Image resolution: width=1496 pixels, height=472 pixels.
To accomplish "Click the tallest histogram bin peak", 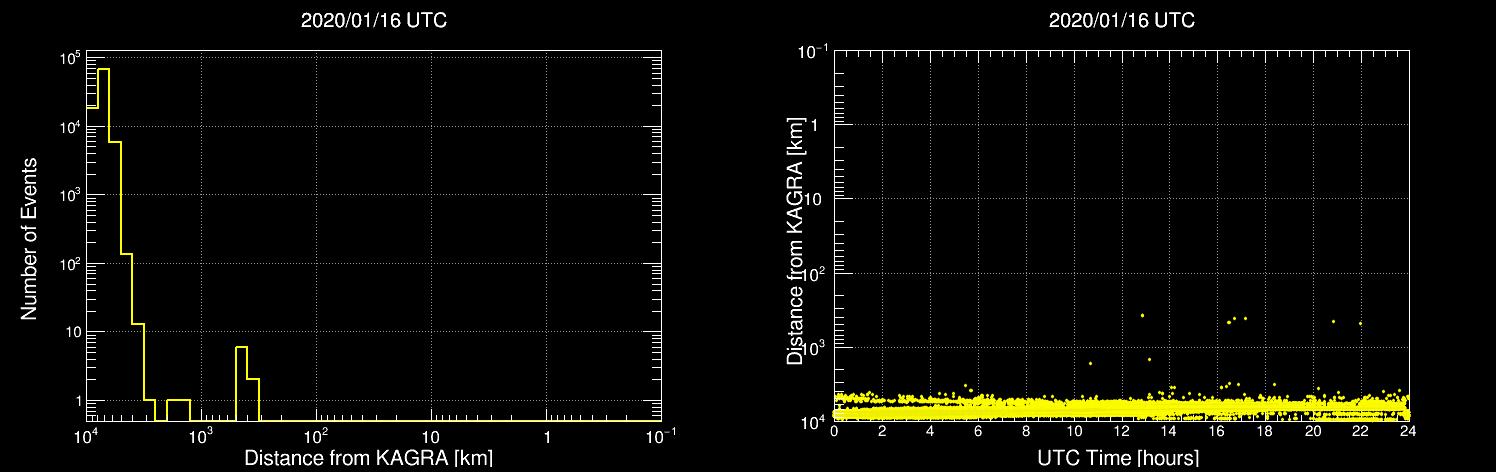I will click(103, 69).
